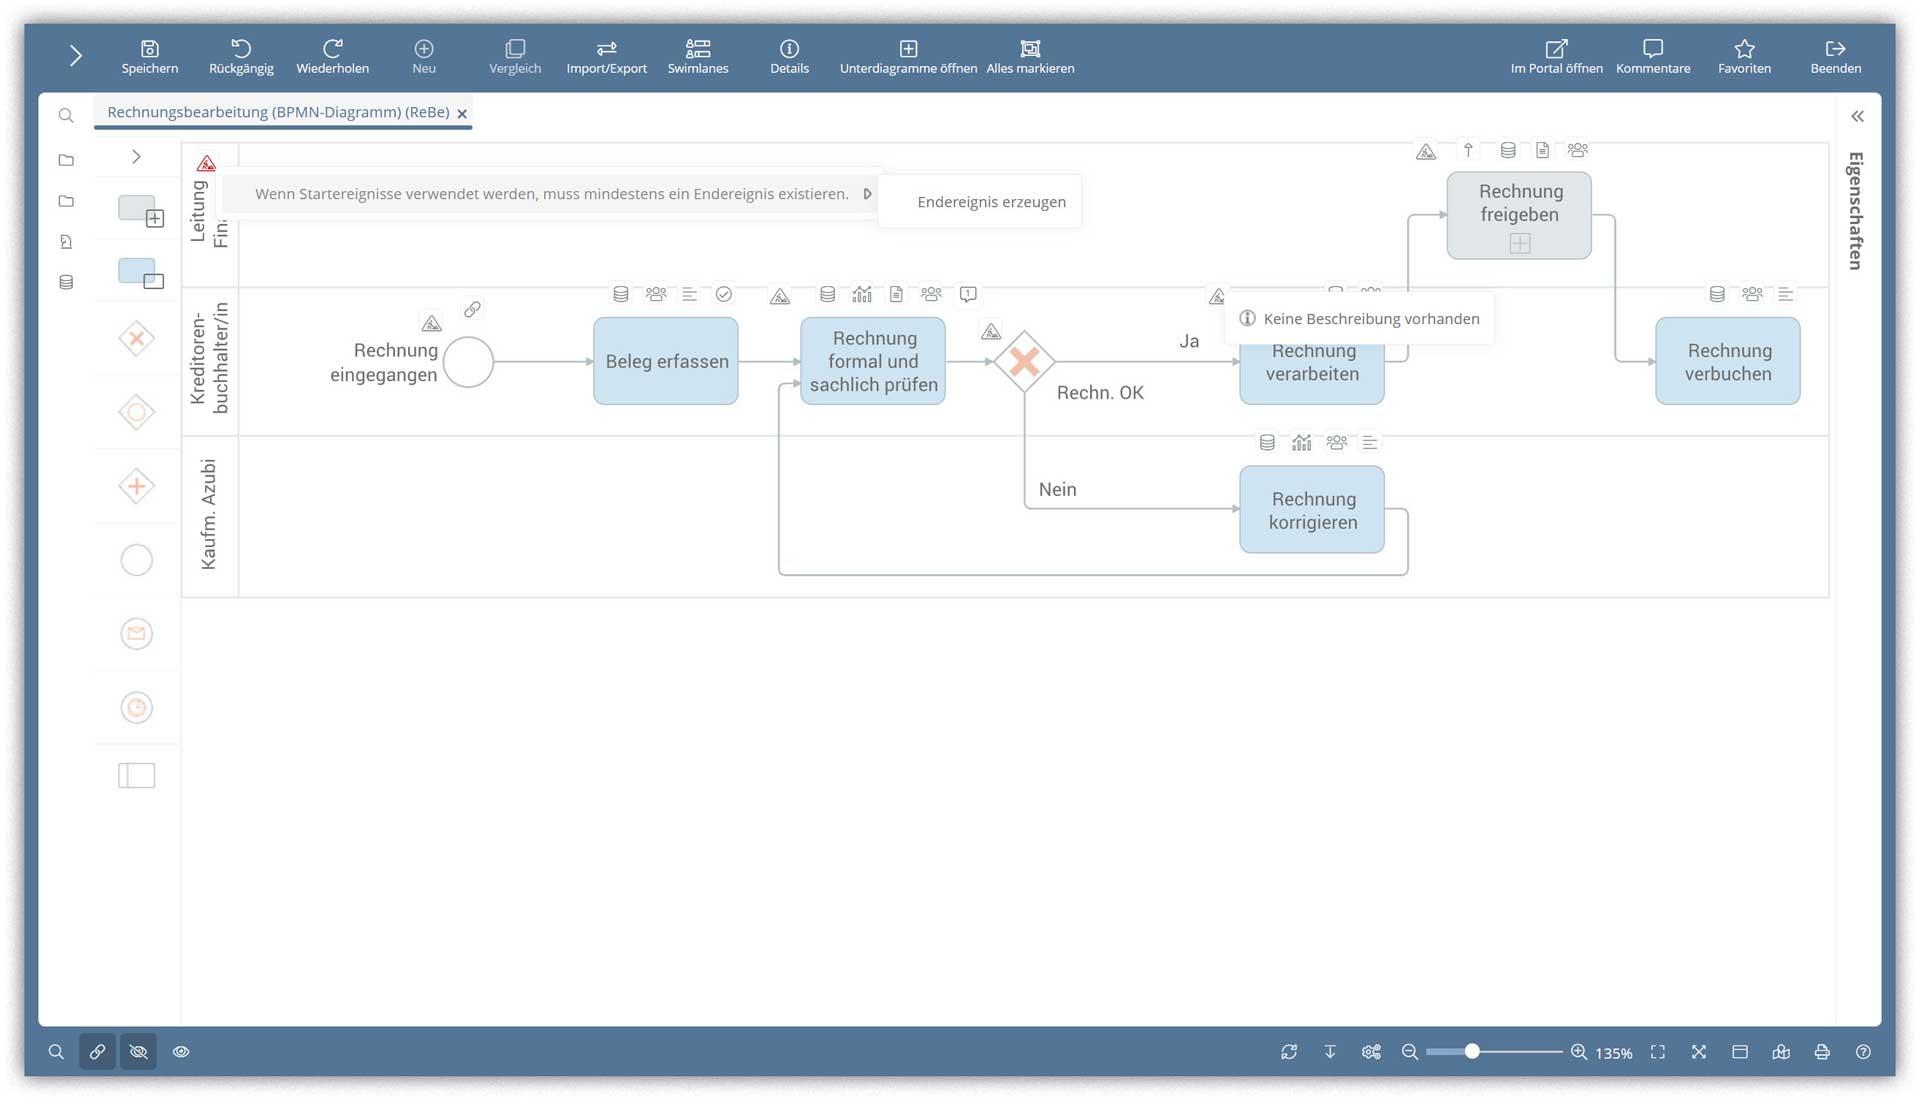Select the collapsed subprocess shape in palette
The image size is (1920, 1100).
(140, 210)
